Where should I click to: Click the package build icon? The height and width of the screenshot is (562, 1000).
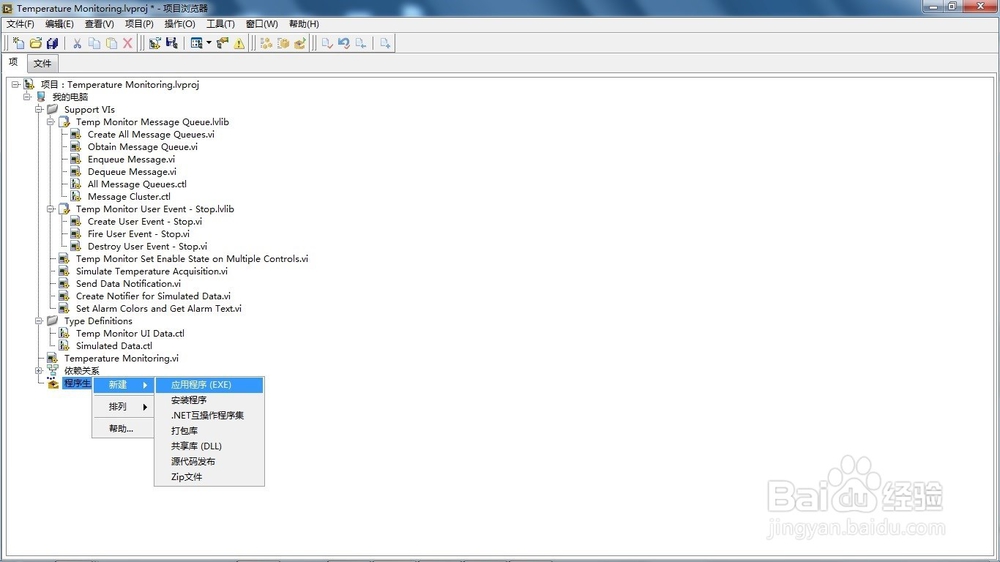[283, 43]
